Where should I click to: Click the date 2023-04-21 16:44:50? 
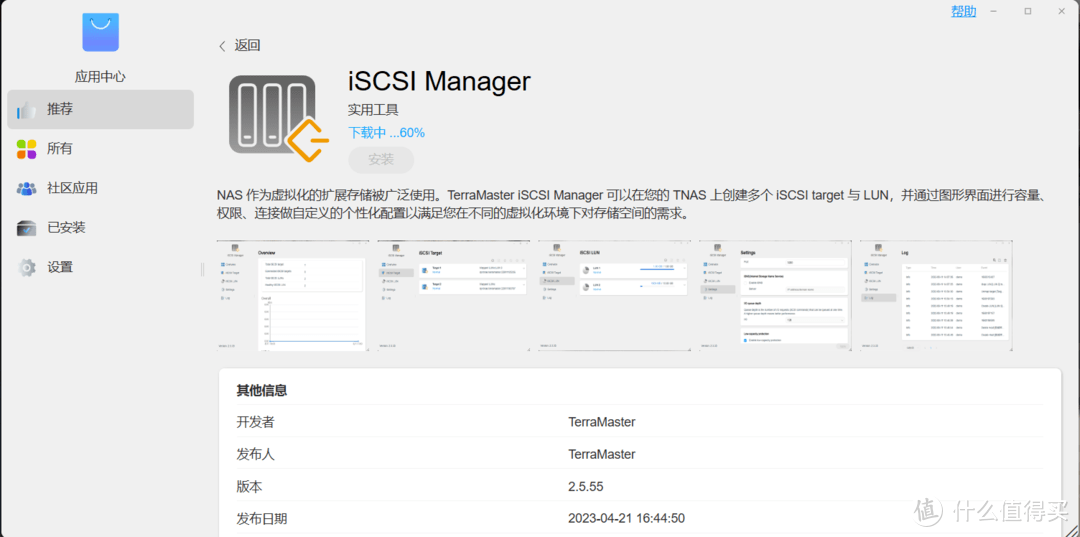pos(626,518)
